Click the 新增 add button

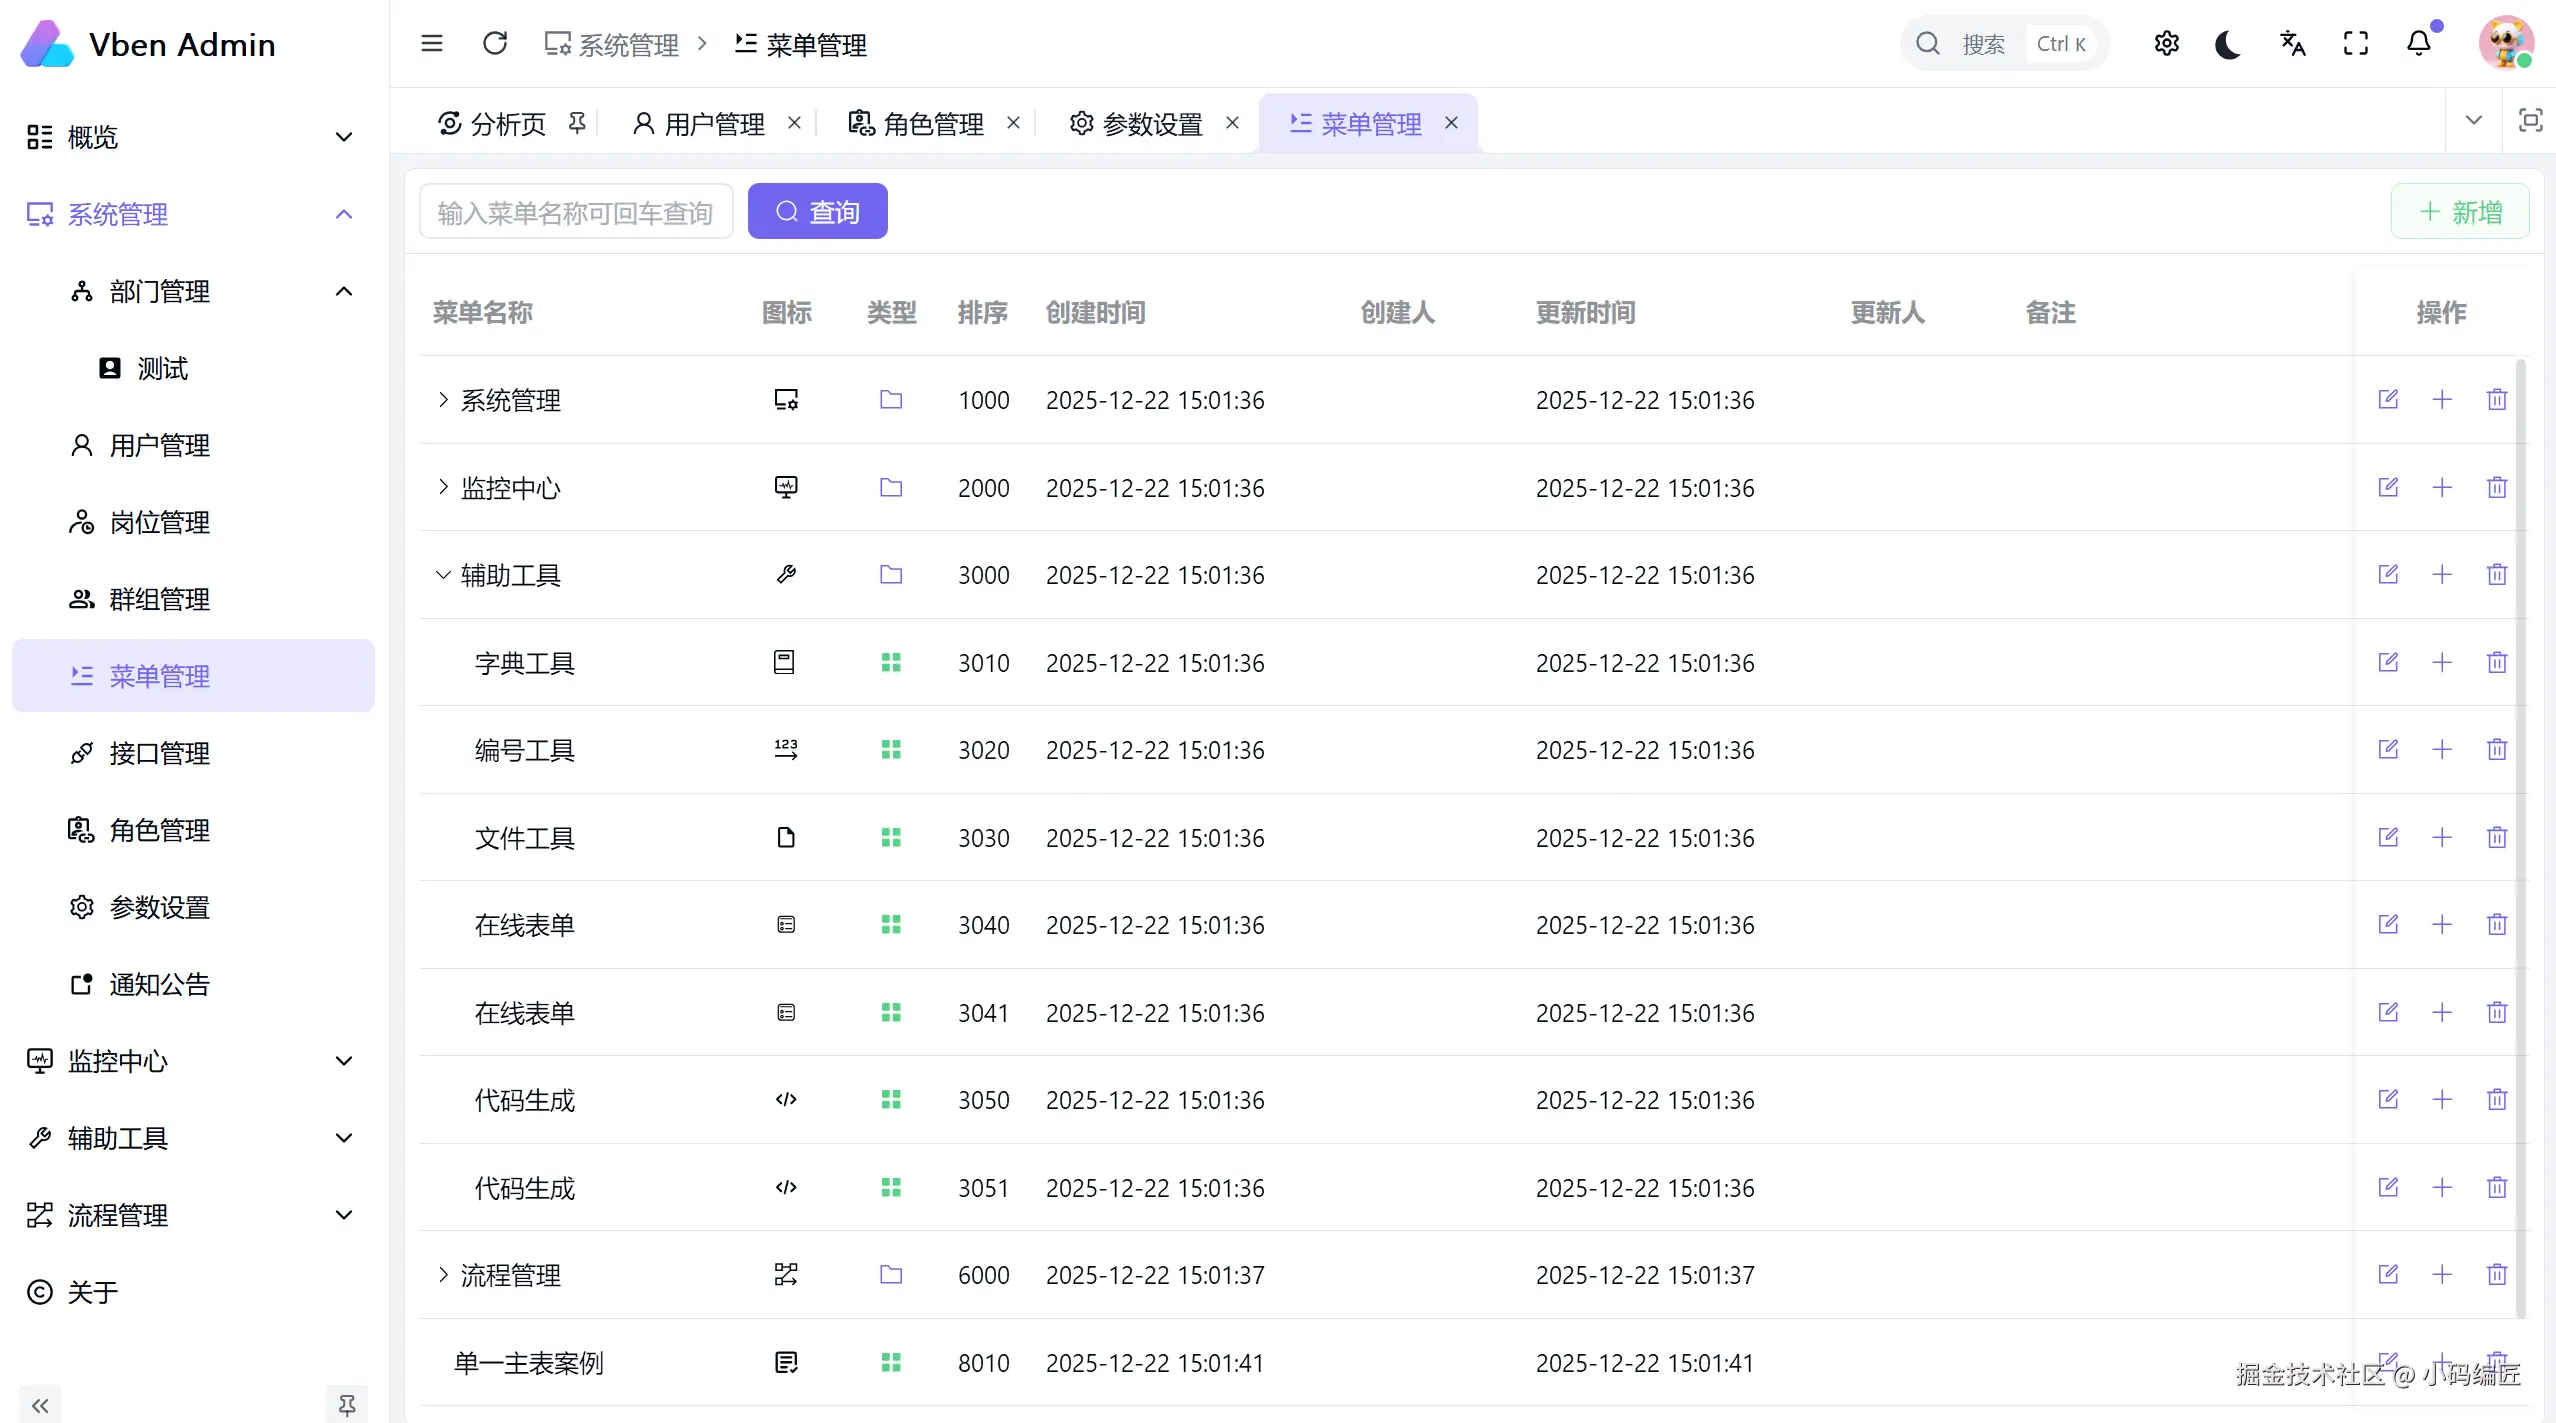[2460, 211]
